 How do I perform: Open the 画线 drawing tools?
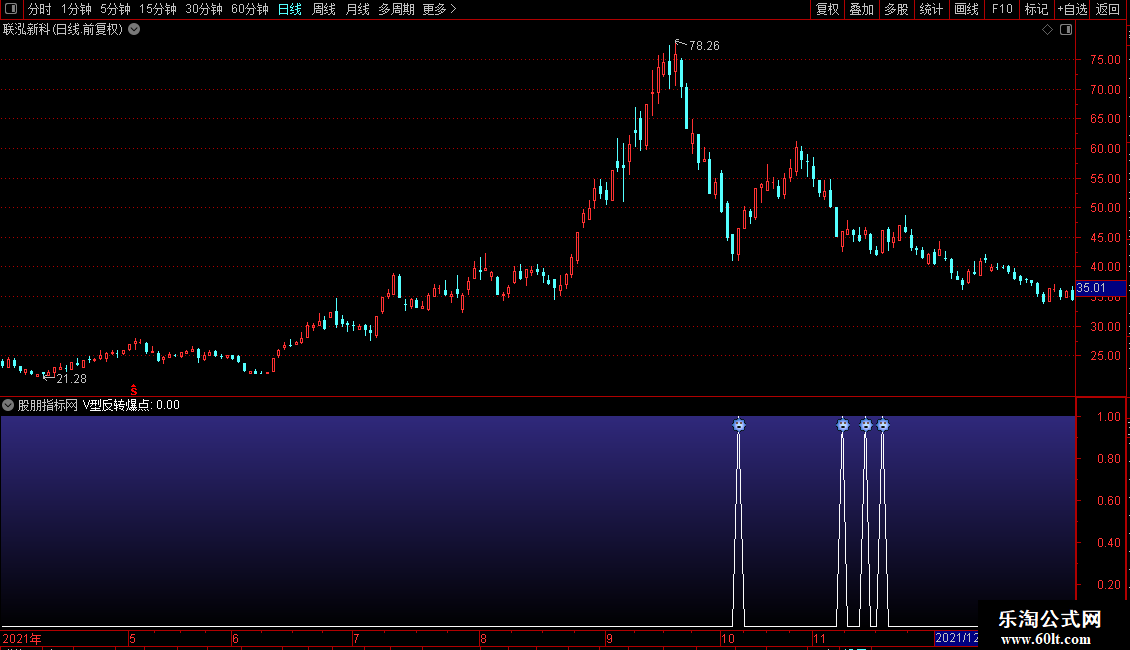coord(966,9)
